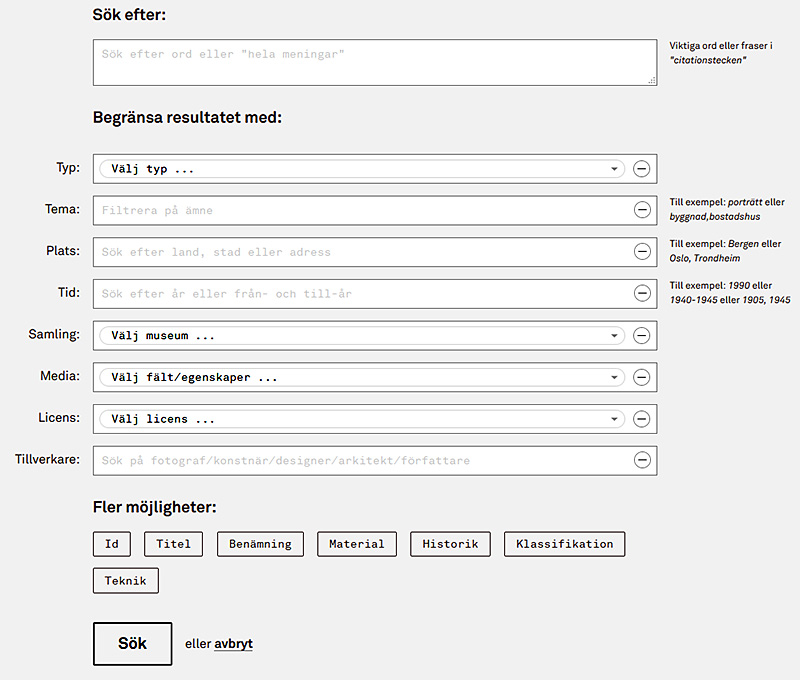Add the Klassifikation search option
This screenshot has width=800, height=680.
pos(564,544)
